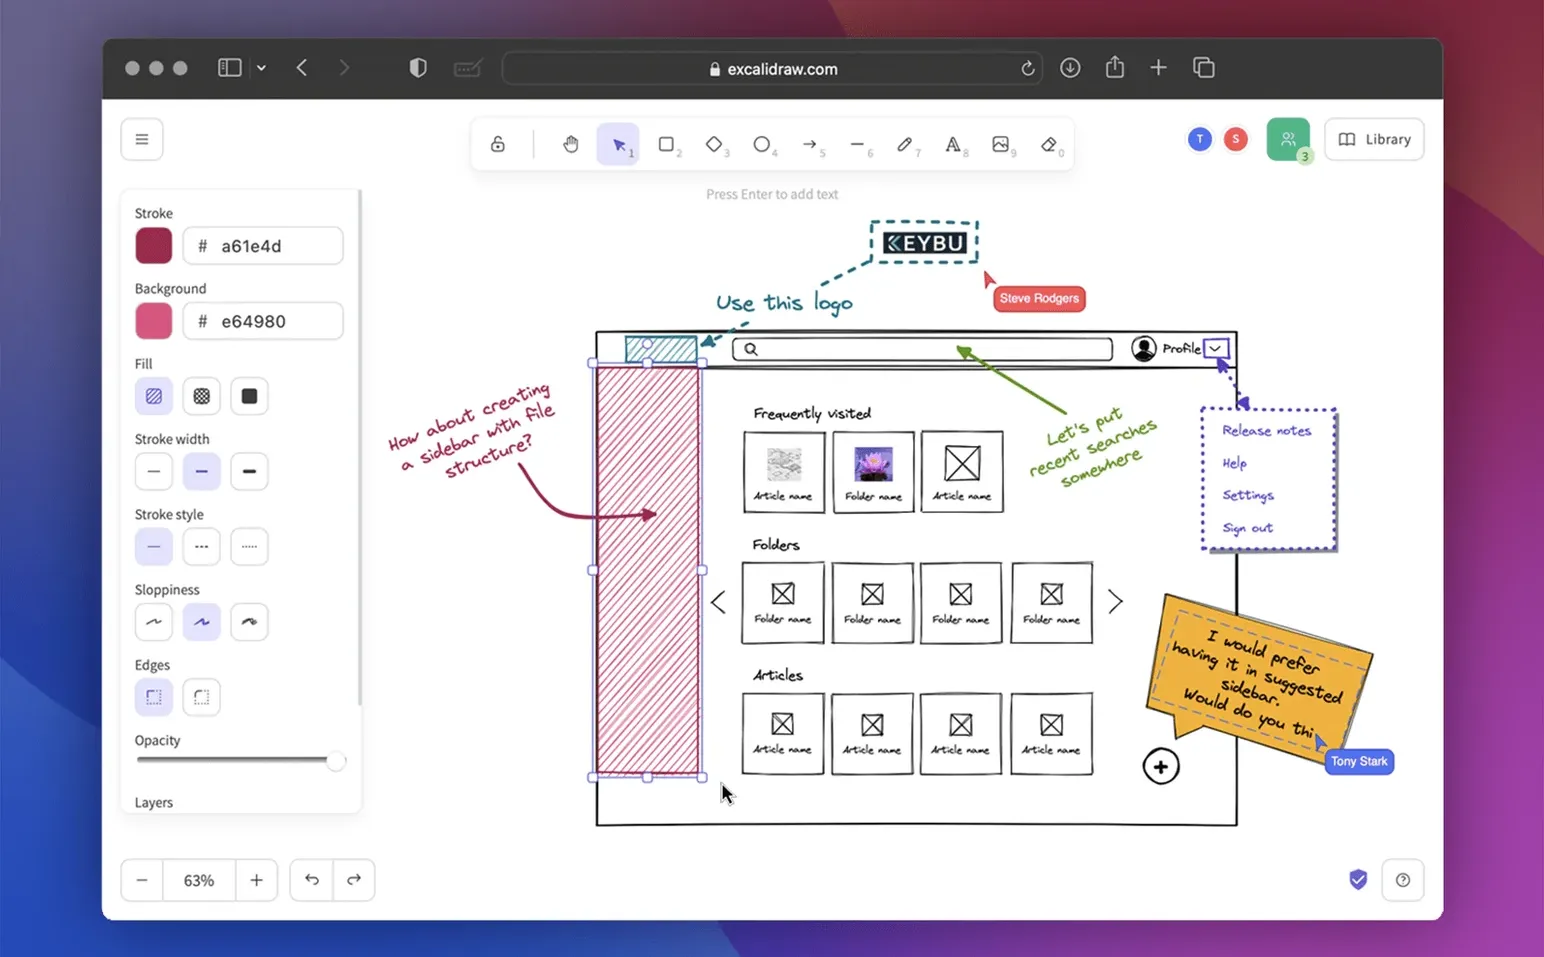This screenshot has height=957, width=1544.
Task: Select the Ellipse tool
Action: (x=762, y=144)
